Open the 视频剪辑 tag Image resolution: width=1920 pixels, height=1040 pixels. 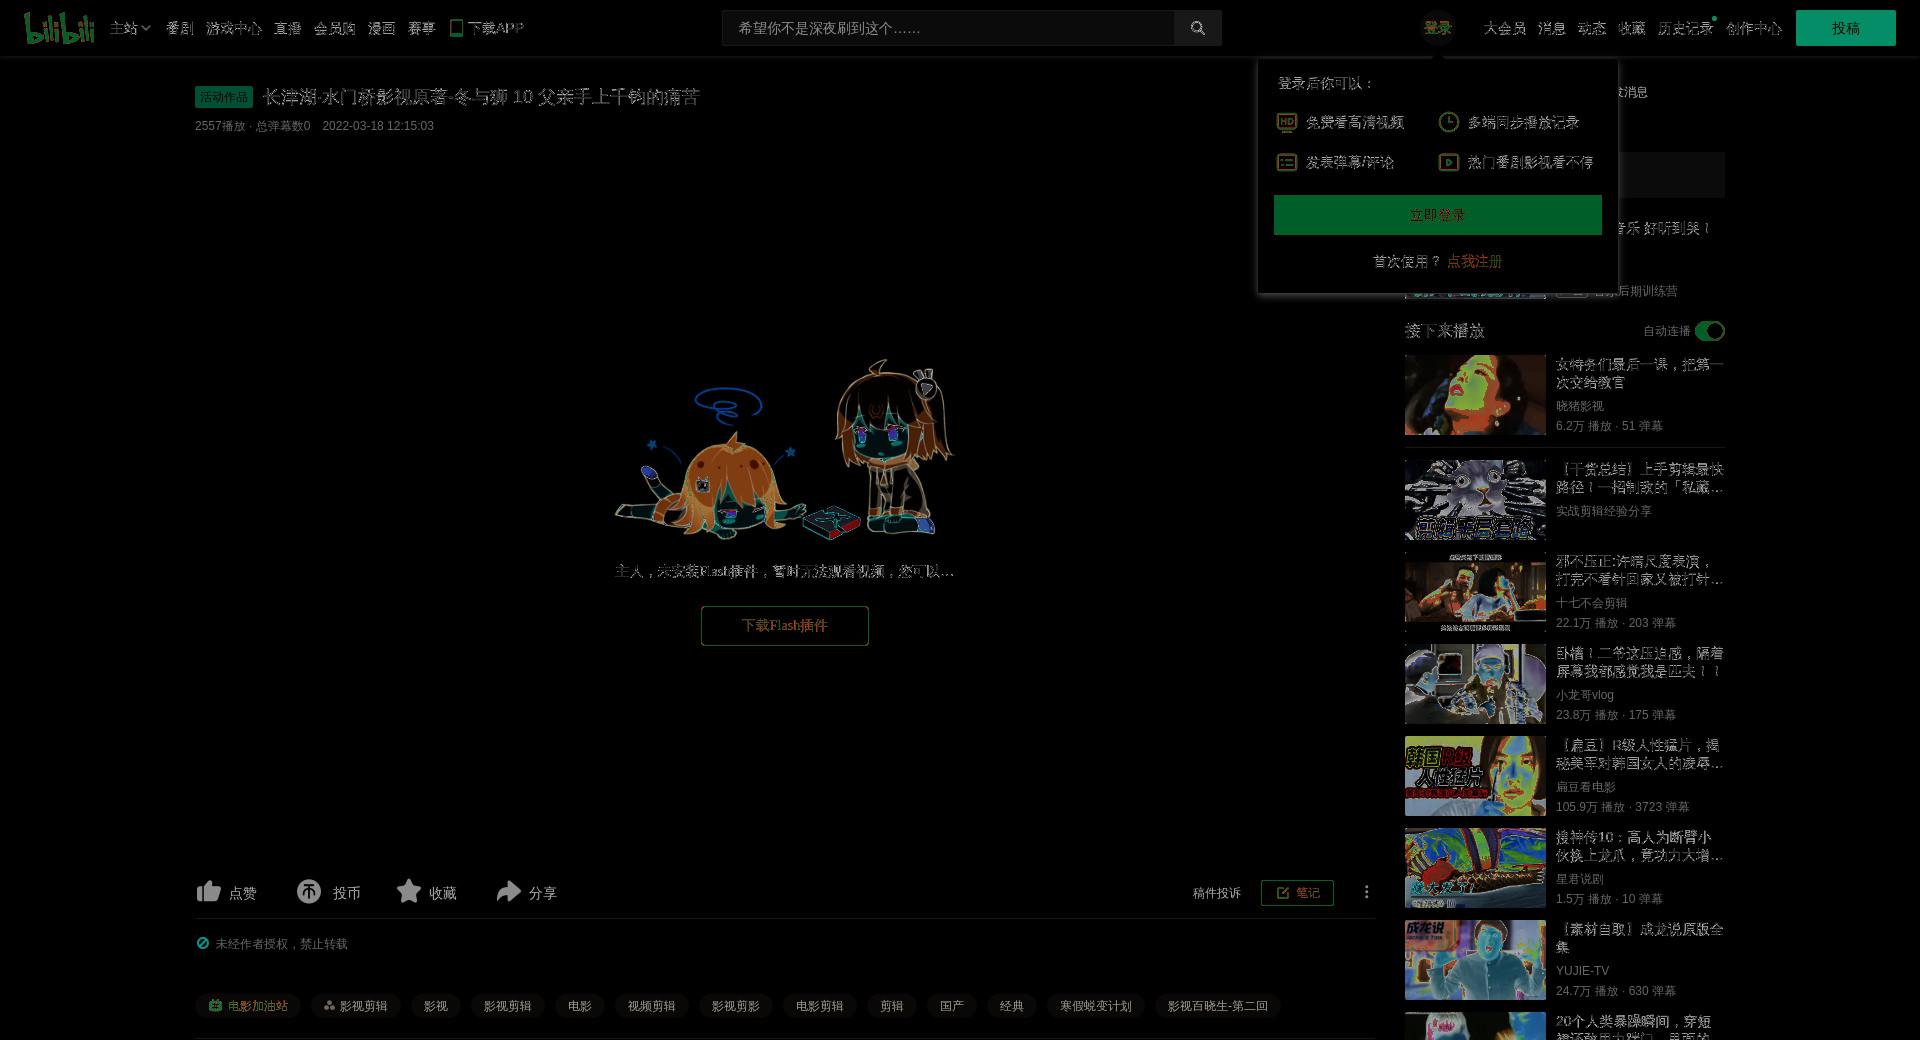click(651, 1006)
